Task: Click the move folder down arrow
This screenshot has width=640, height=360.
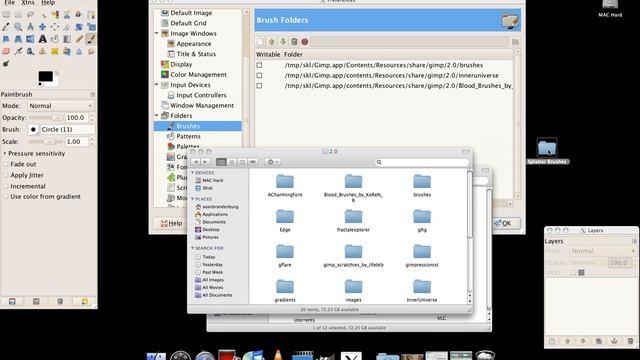Action: (x=282, y=42)
